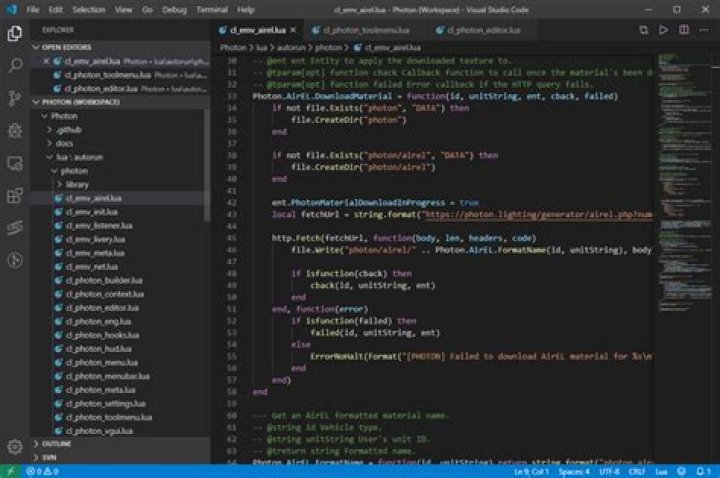Viewport: 720px width, 478px height.
Task: Open the Go menu
Action: coord(147,10)
